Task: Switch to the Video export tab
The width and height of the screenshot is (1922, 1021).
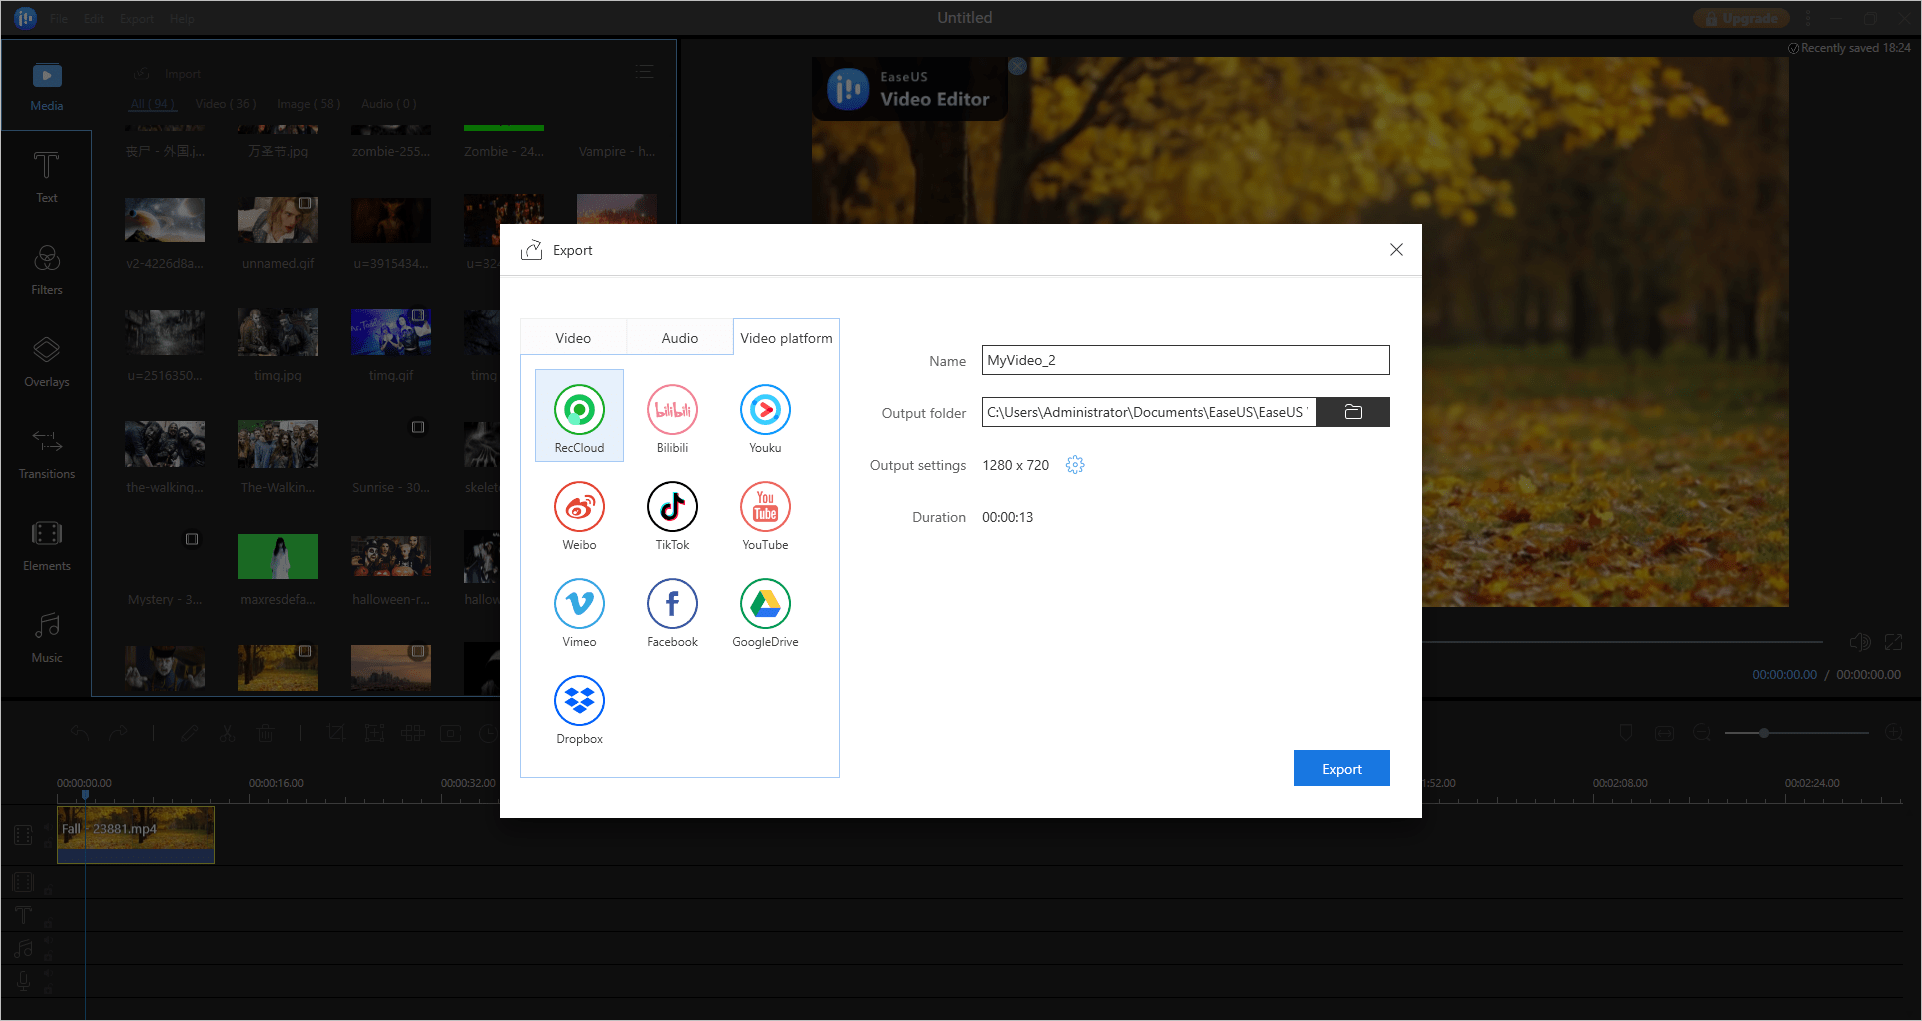Action: click(573, 338)
